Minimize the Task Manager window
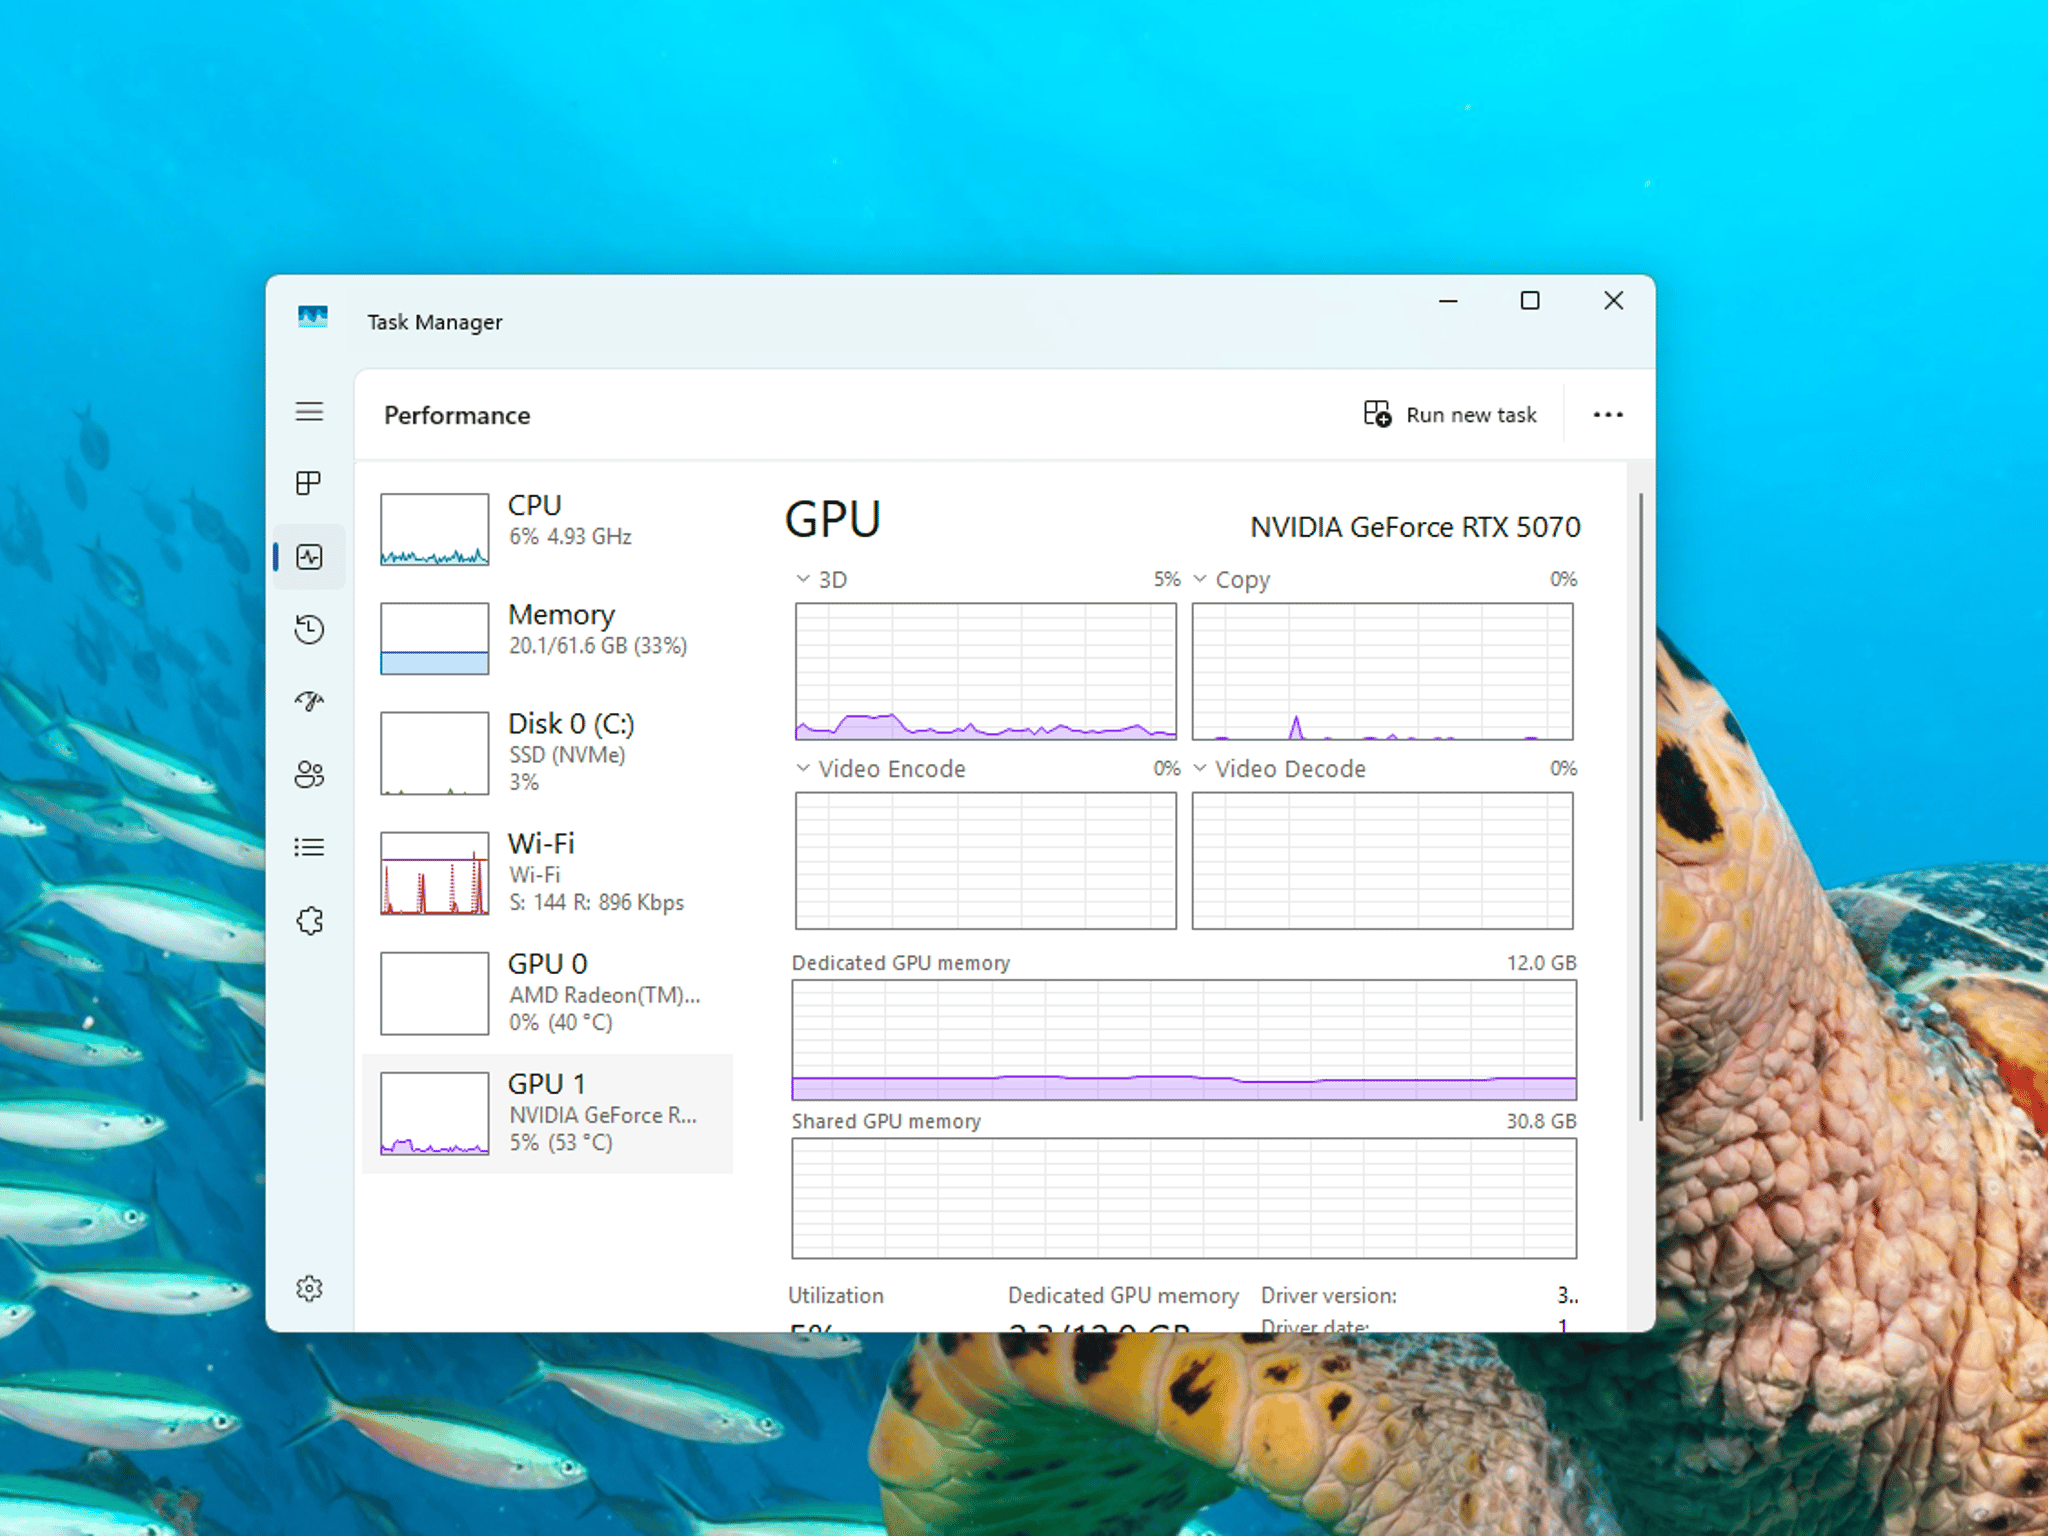Viewport: 2048px width, 1536px height. point(1448,301)
